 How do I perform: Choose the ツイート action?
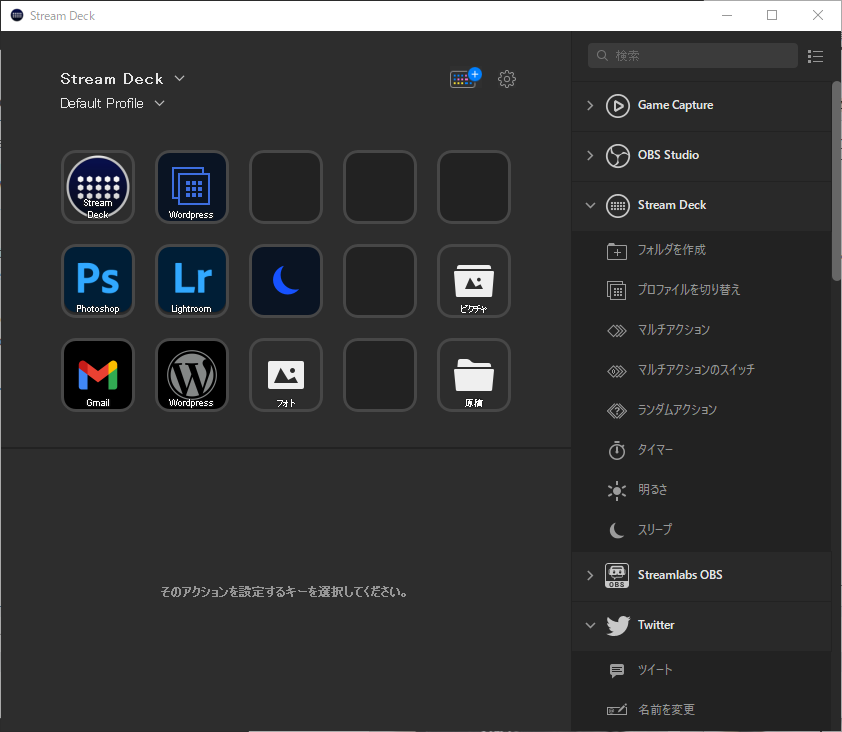[701, 670]
